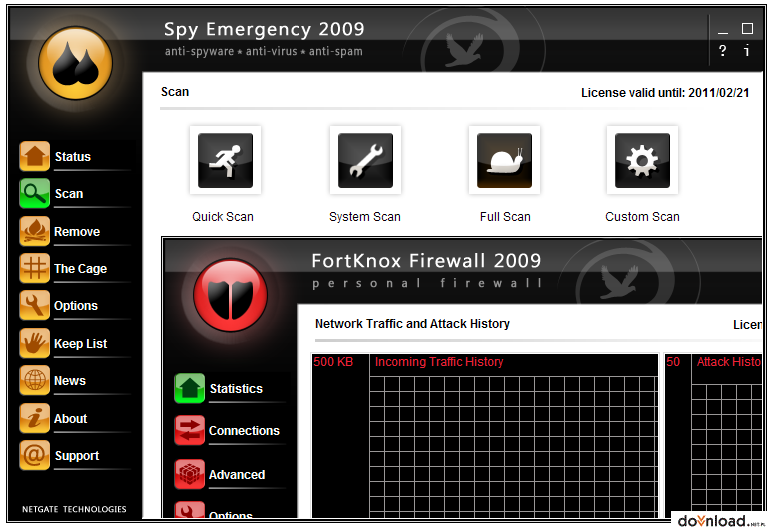Select Connections in FortKnox Firewall
The width and height of the screenshot is (771, 530).
coord(244,431)
